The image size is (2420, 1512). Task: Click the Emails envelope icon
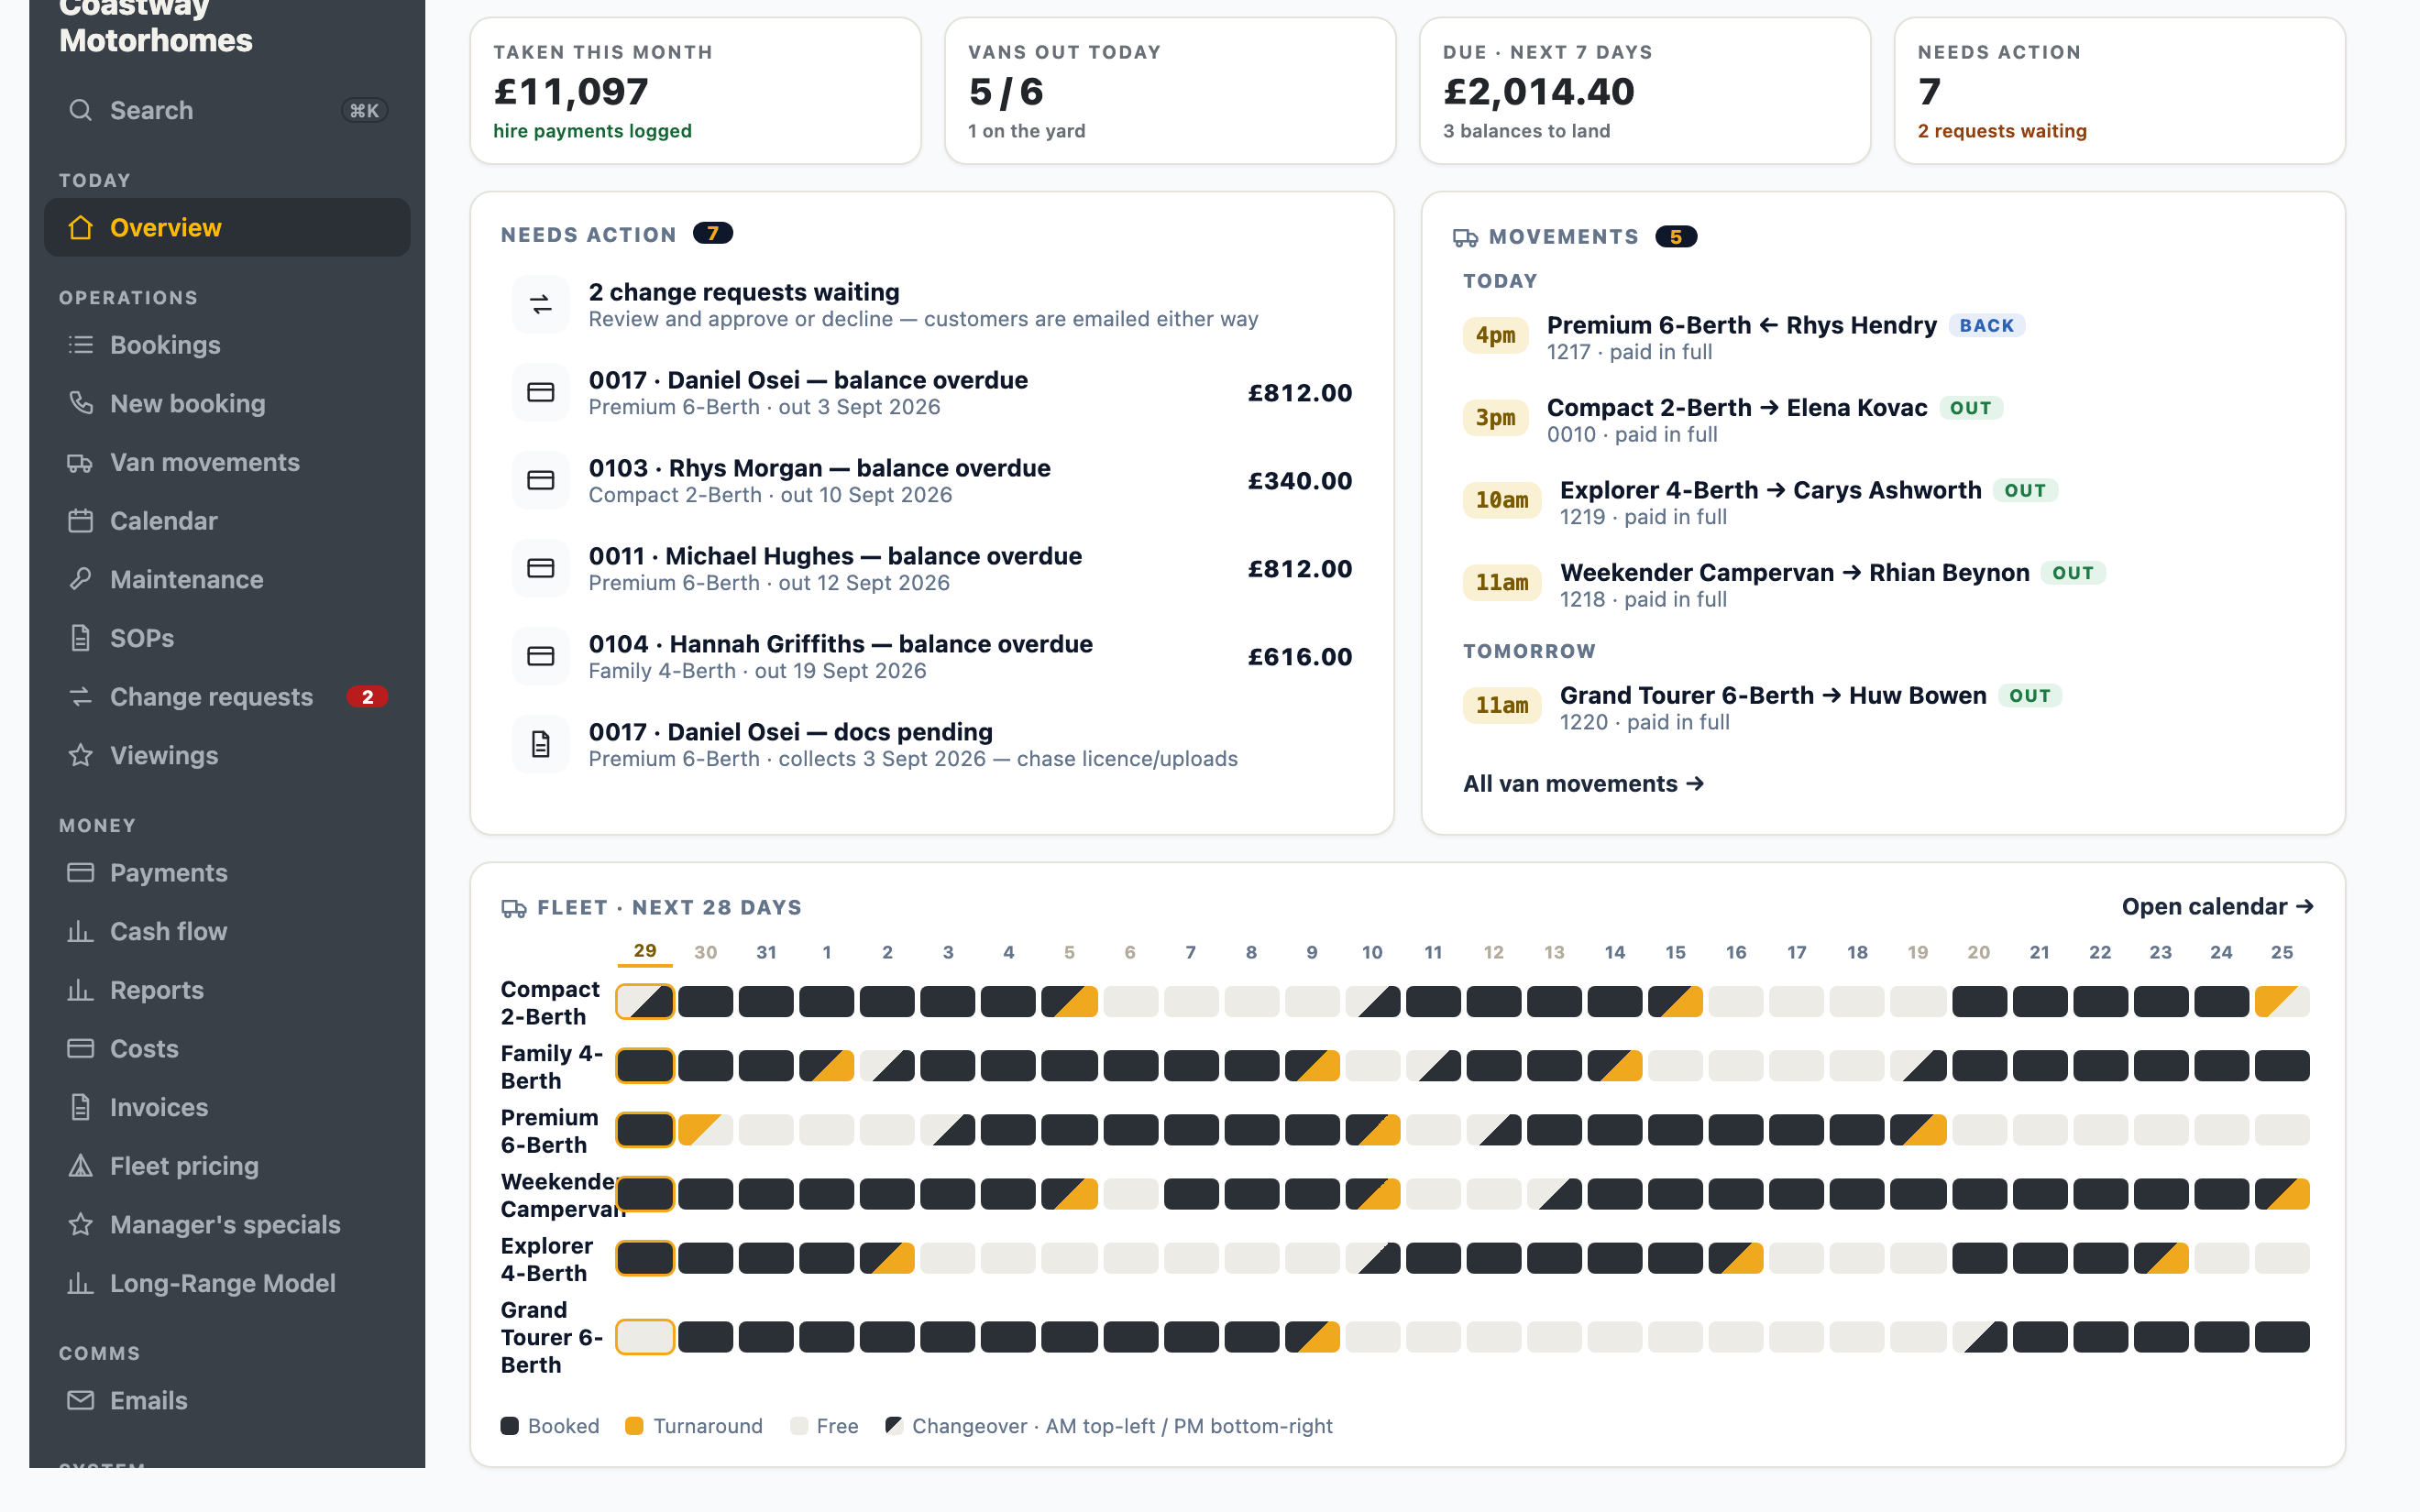tap(80, 1400)
